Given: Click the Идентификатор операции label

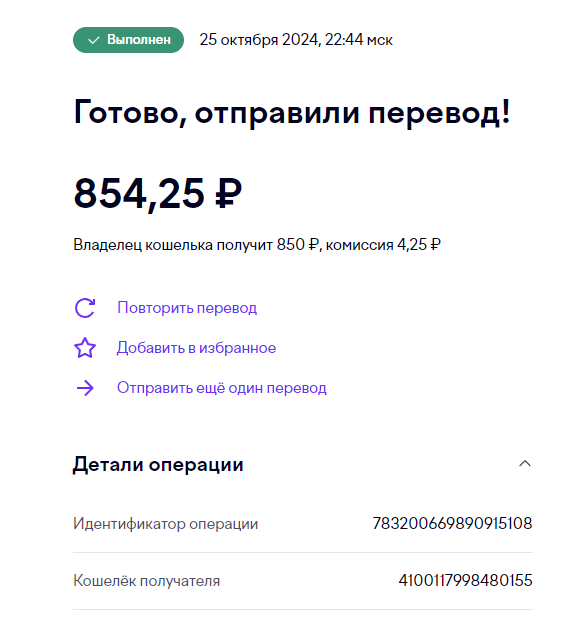Looking at the screenshot, I should tap(166, 524).
